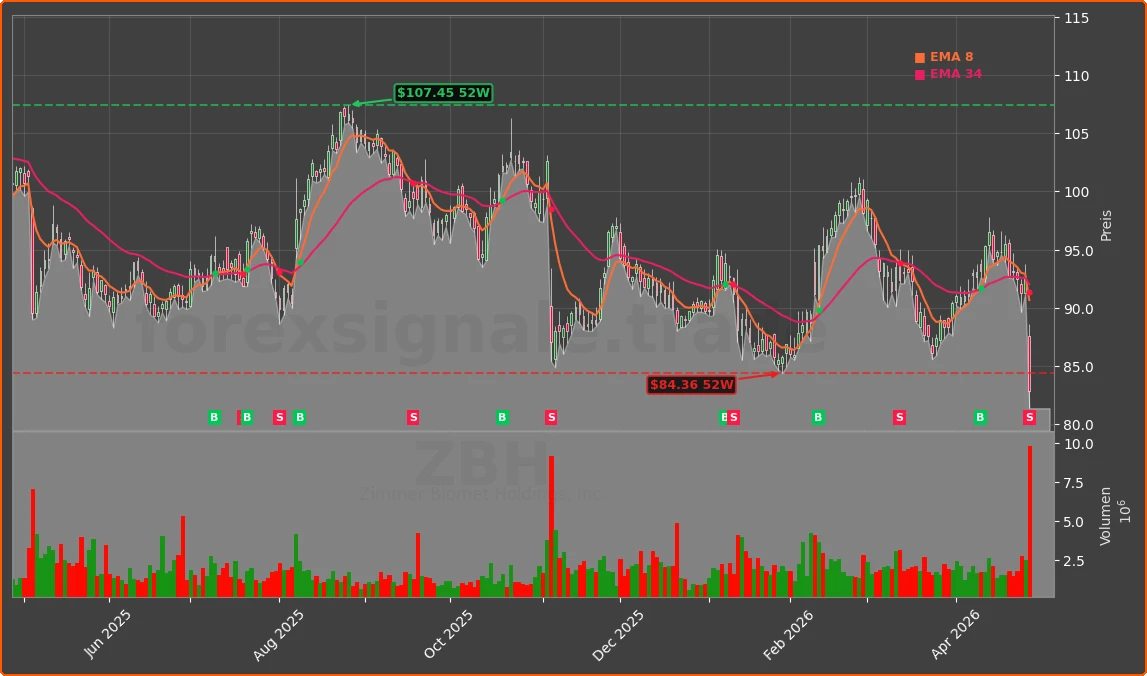Click the Volumen axis title
The image size is (1147, 676).
coord(1105,516)
